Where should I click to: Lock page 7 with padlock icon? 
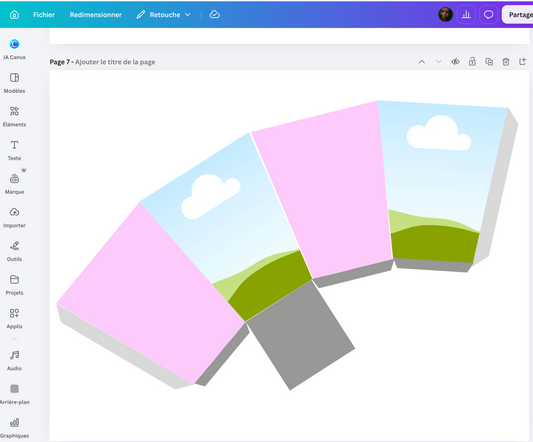coord(472,62)
